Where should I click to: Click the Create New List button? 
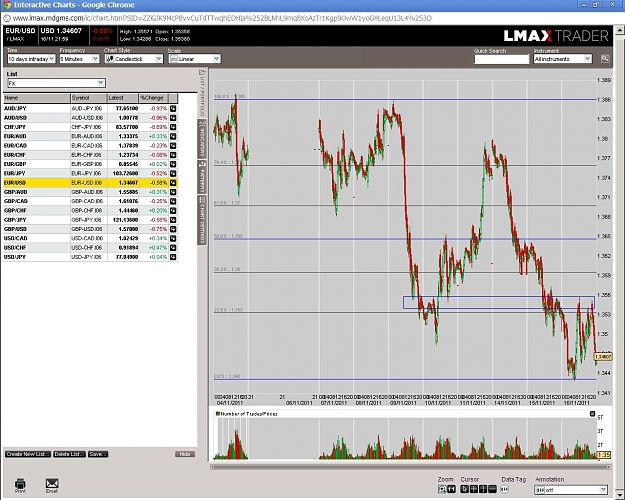tap(28, 454)
